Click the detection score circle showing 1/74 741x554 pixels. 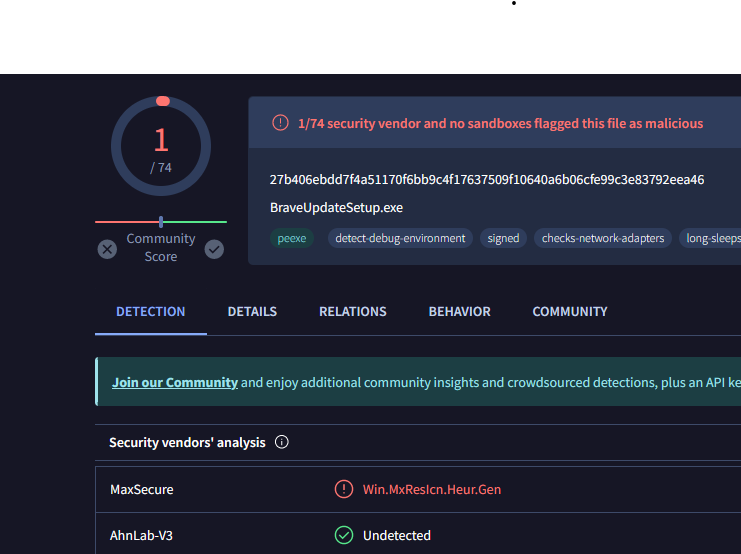161,146
